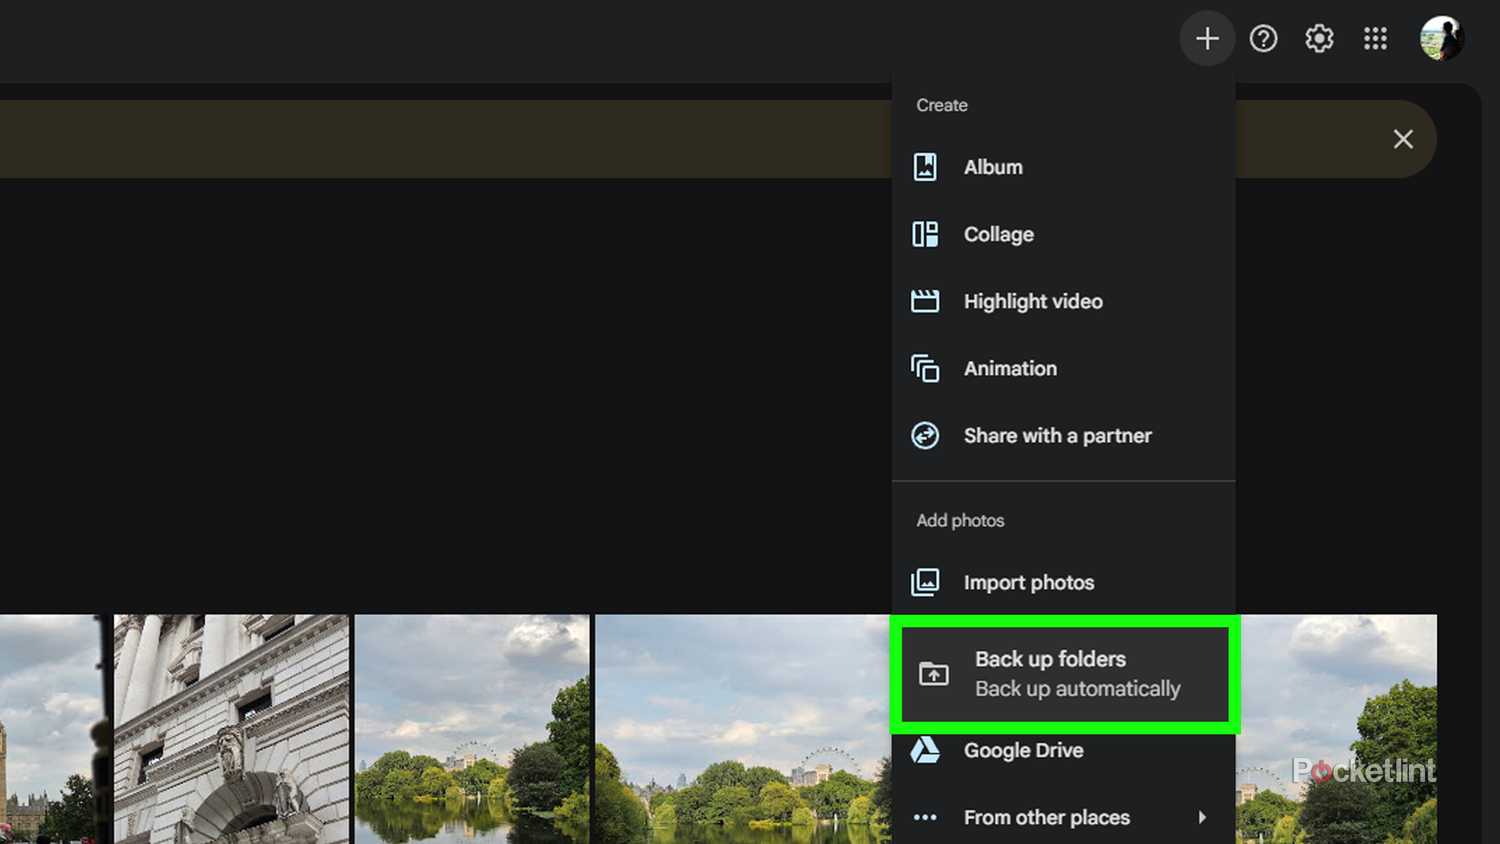The width and height of the screenshot is (1500, 844).
Task: Choose Google Drive from the menu
Action: click(x=1023, y=750)
